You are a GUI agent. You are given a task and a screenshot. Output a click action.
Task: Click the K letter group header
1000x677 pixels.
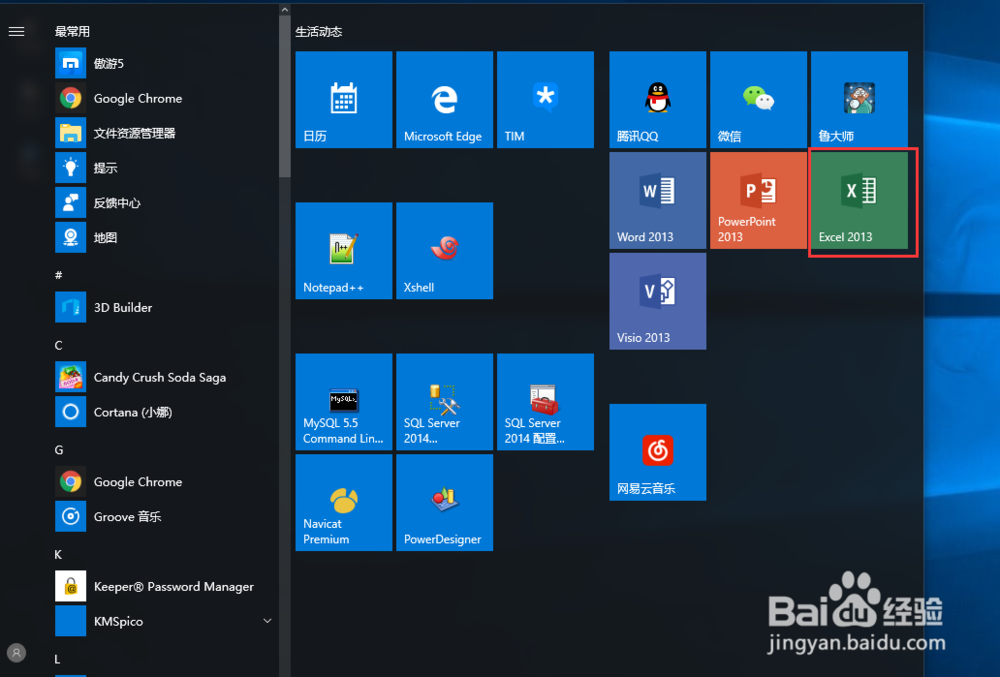tap(58, 554)
